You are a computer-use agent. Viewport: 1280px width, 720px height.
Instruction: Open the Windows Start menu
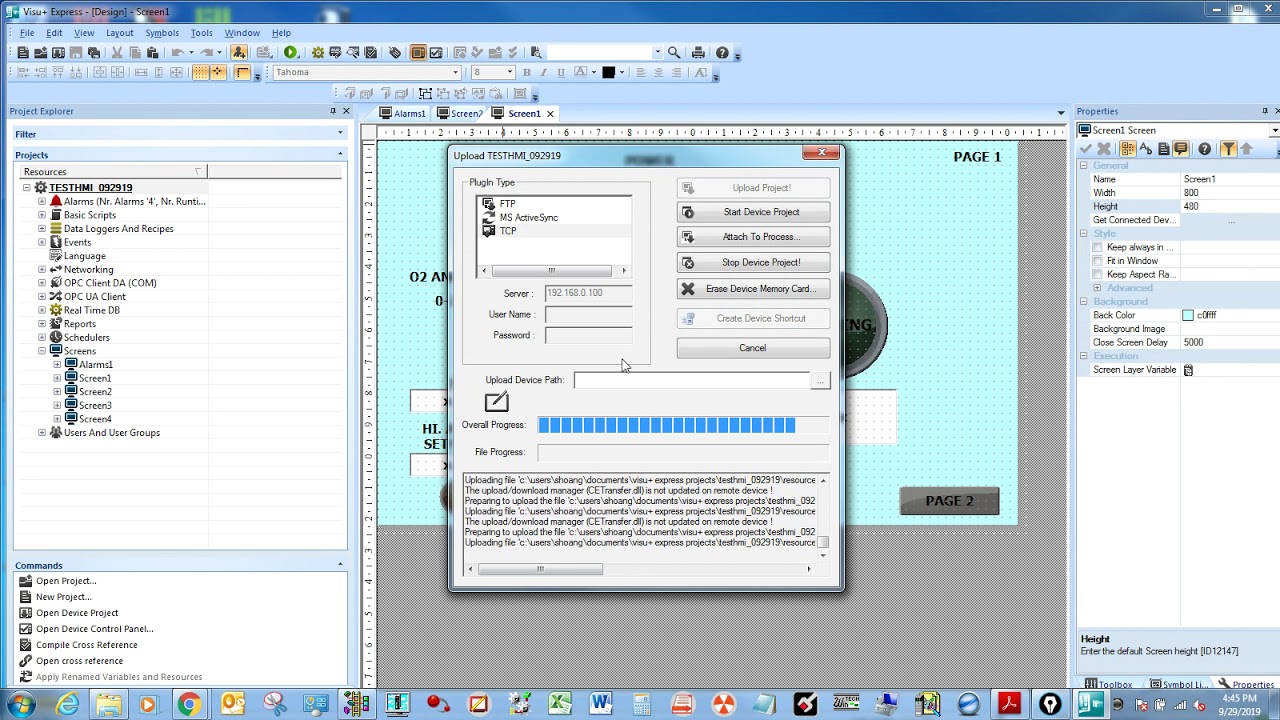coord(20,704)
